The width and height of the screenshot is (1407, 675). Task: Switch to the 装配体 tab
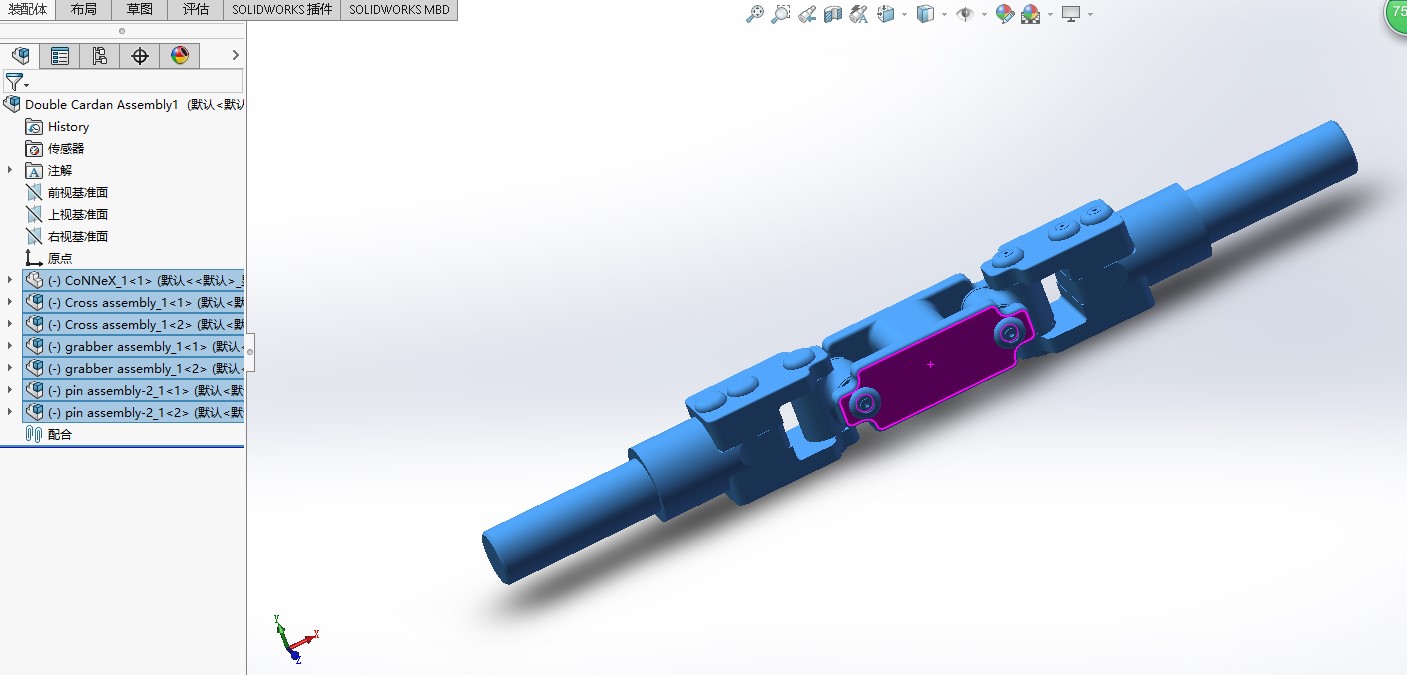tap(27, 10)
